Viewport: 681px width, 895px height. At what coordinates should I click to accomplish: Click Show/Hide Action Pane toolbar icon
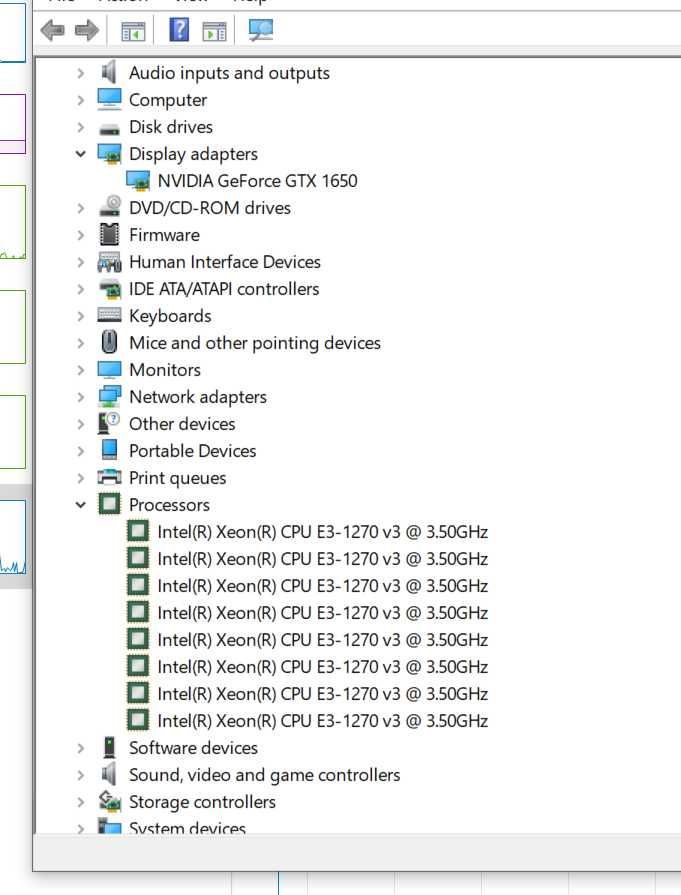(x=214, y=31)
